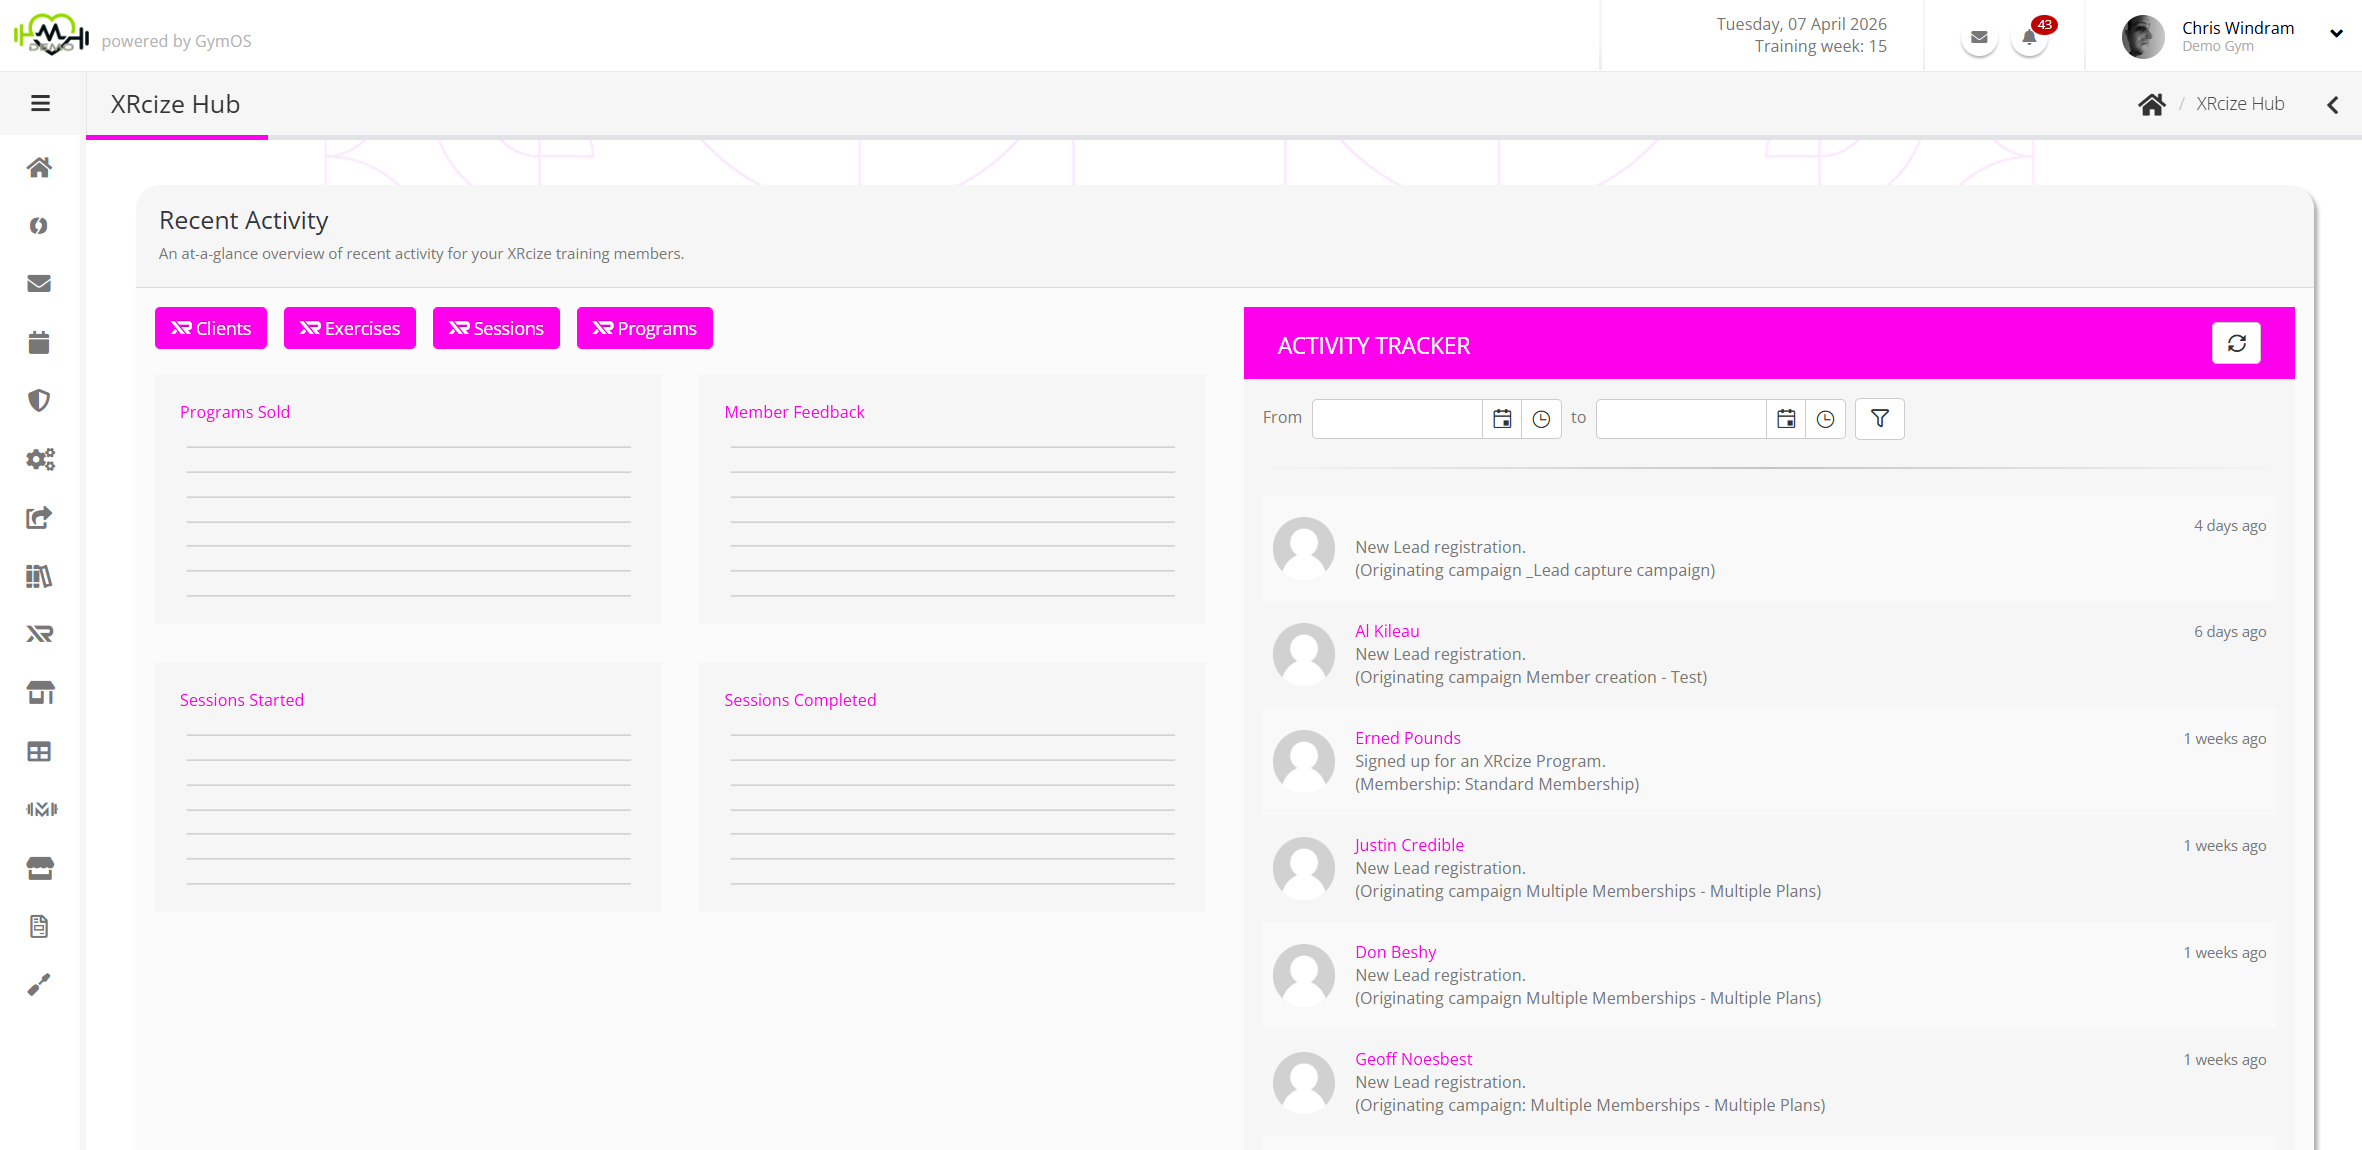This screenshot has height=1150, width=2362.
Task: Open the From date calendar picker
Action: pos(1501,419)
